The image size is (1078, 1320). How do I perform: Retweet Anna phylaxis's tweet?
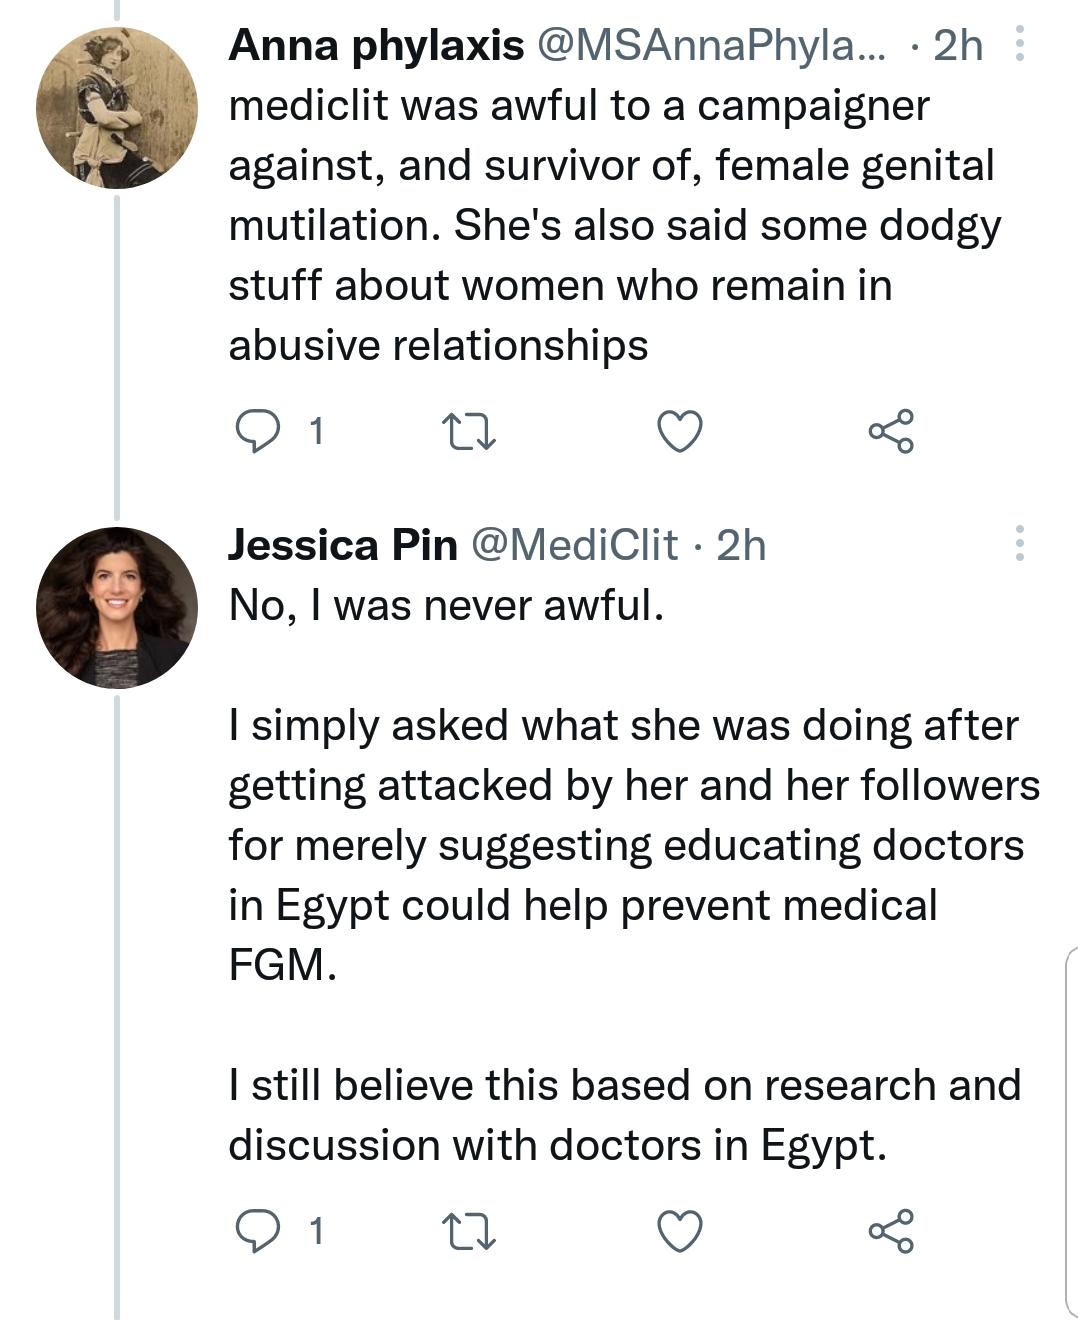(468, 432)
